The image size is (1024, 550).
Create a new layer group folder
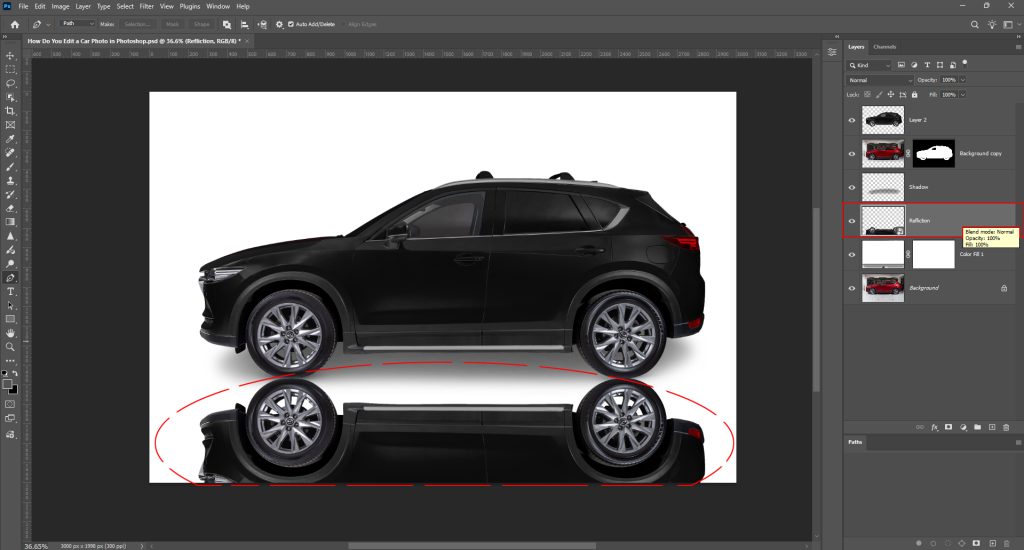pos(978,427)
